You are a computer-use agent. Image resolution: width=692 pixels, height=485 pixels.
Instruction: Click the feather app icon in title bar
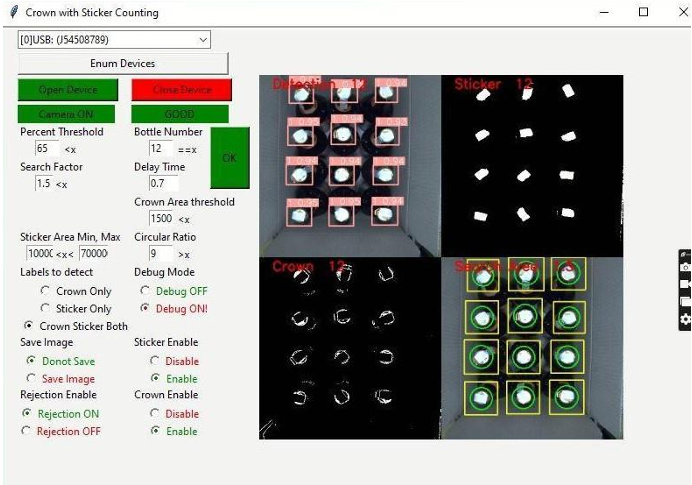tap(11, 13)
